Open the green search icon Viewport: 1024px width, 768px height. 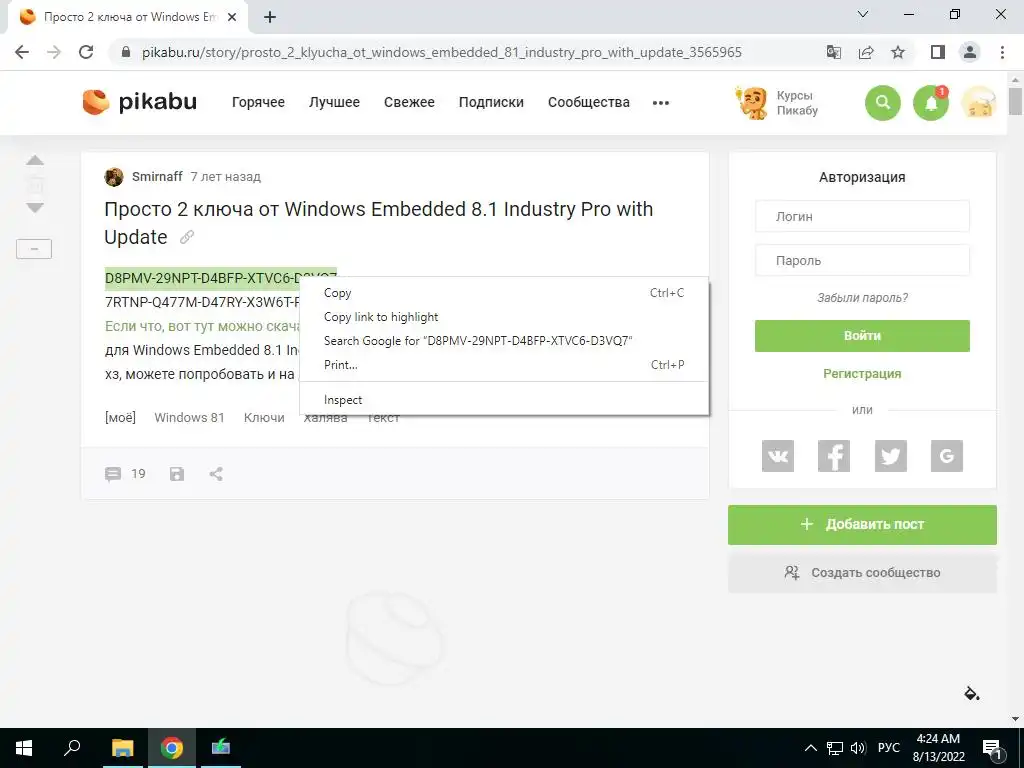pyautogui.click(x=882, y=103)
